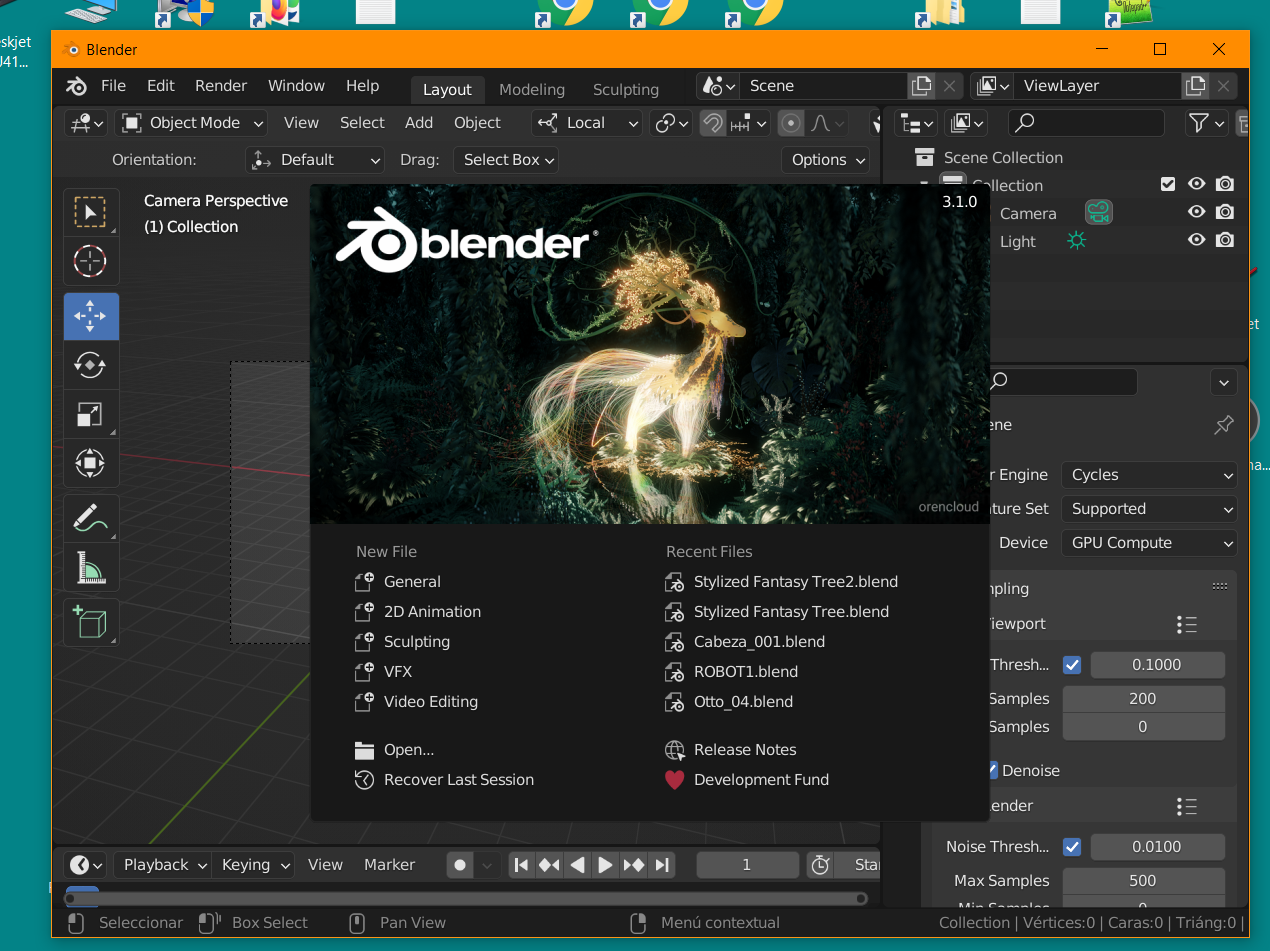Open the Device GPU Compute dropdown
Image resolution: width=1270 pixels, height=951 pixels.
click(x=1149, y=543)
